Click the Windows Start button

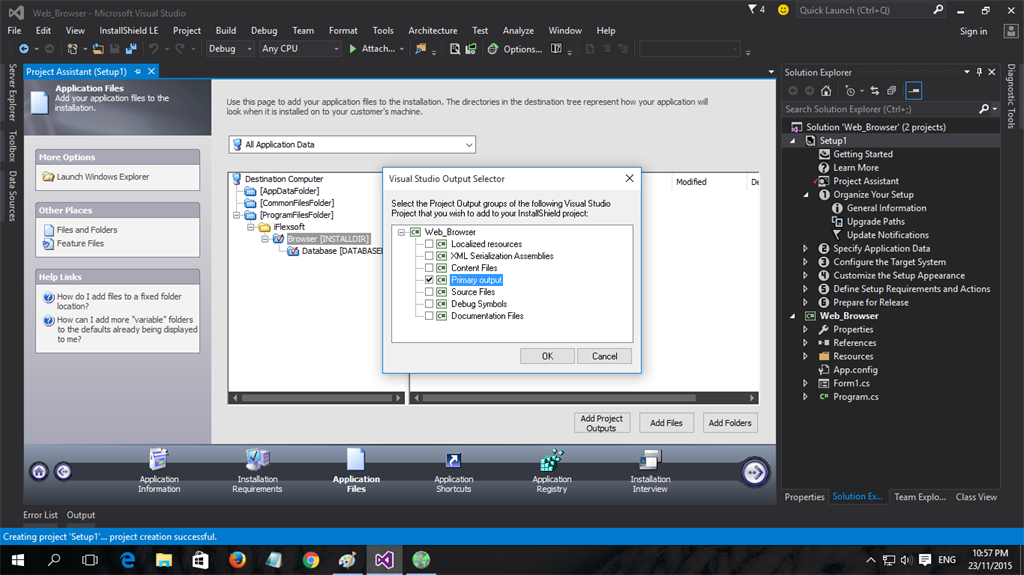[18, 560]
